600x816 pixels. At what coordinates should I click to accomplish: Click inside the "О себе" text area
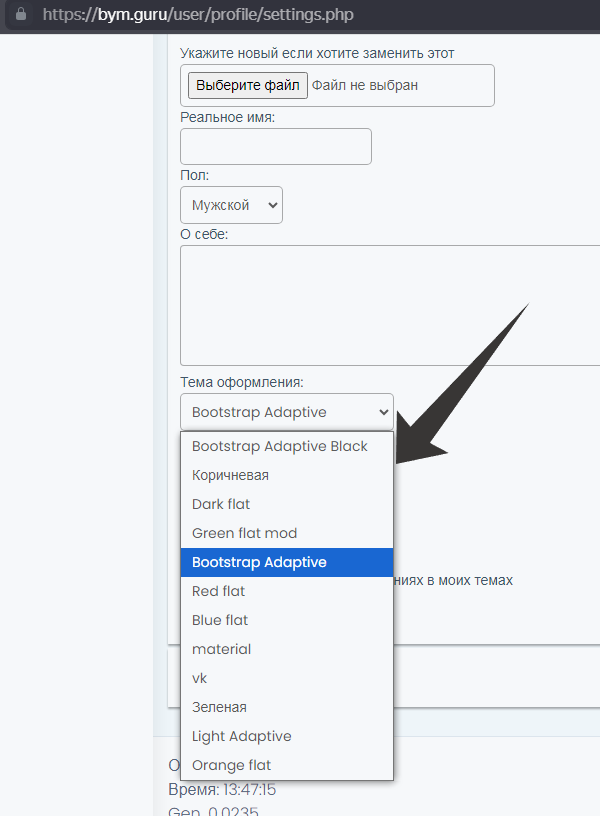coord(390,305)
